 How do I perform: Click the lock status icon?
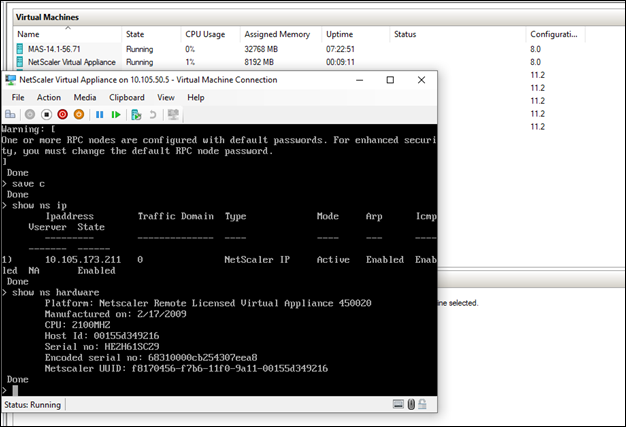click(x=422, y=404)
